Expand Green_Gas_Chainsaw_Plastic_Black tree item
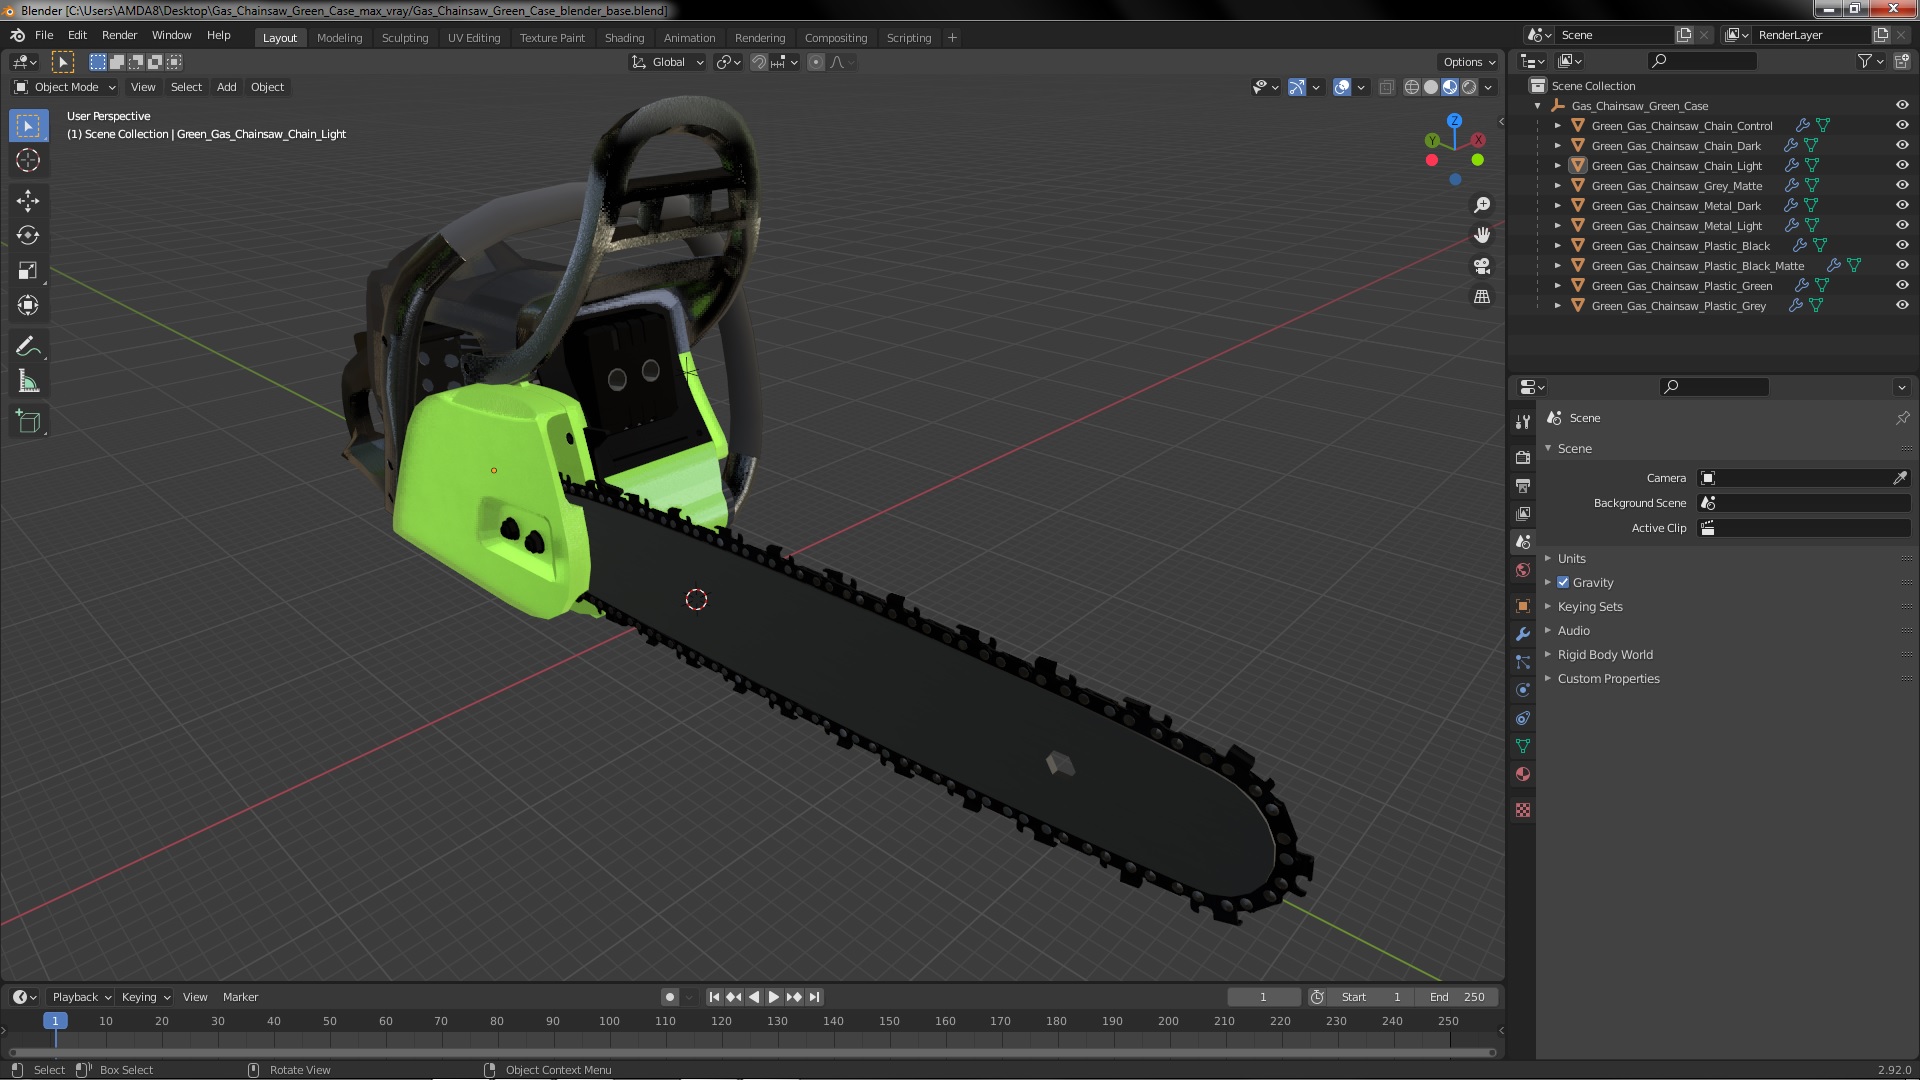The height and width of the screenshot is (1080, 1920). pos(1557,245)
